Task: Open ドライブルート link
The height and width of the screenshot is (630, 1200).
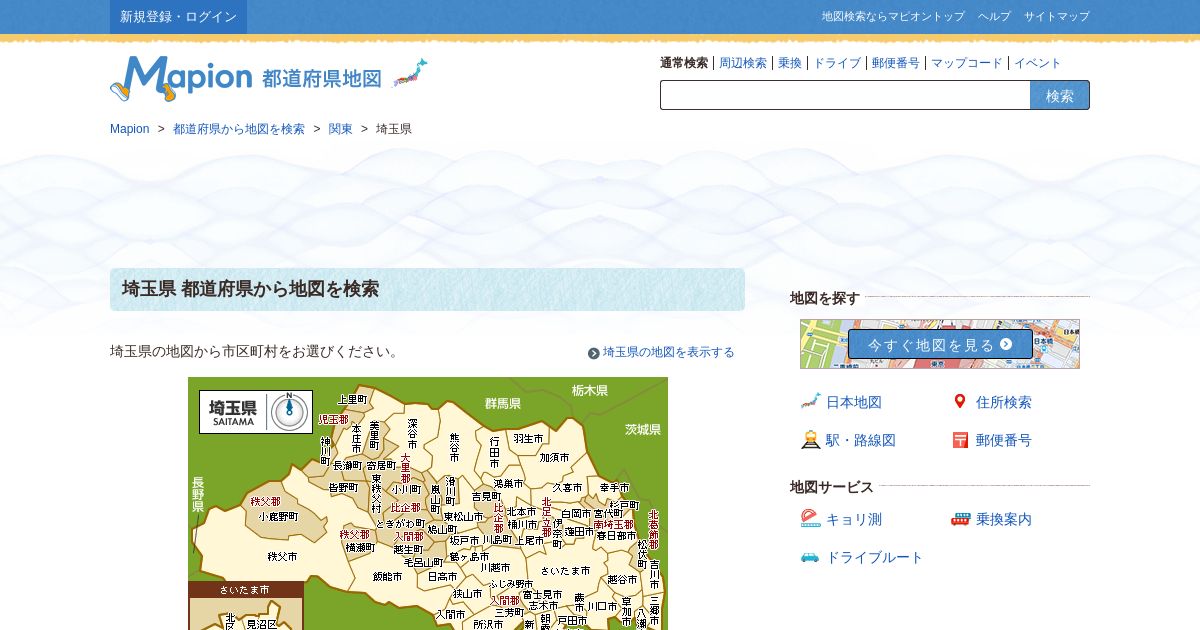Action: [x=875, y=557]
